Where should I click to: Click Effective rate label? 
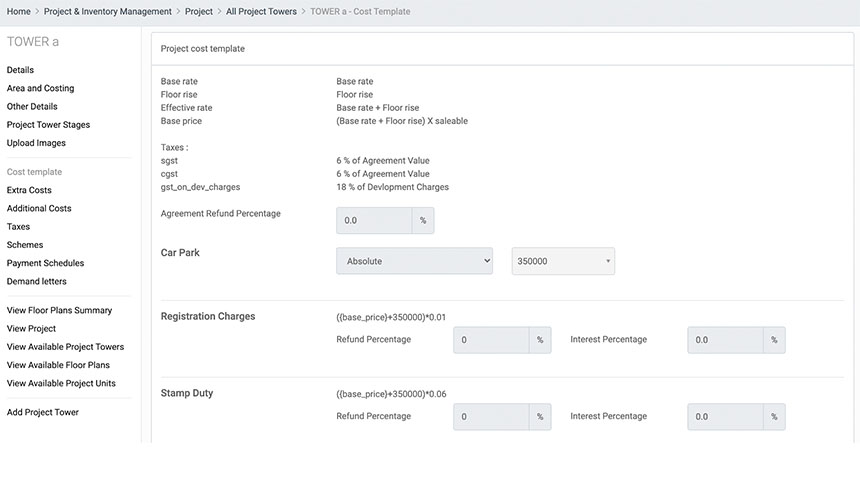pyautogui.click(x=186, y=108)
